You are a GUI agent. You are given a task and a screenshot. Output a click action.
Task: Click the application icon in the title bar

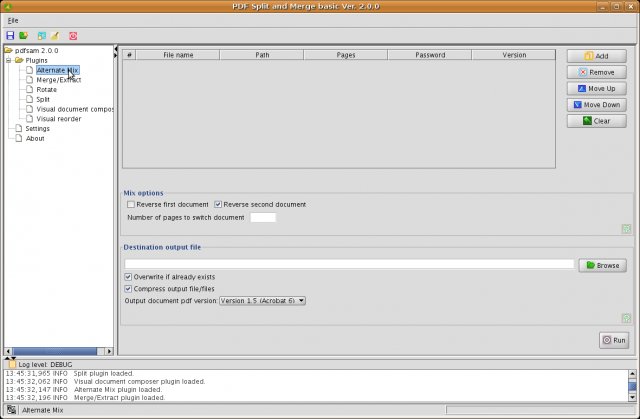(8, 7)
